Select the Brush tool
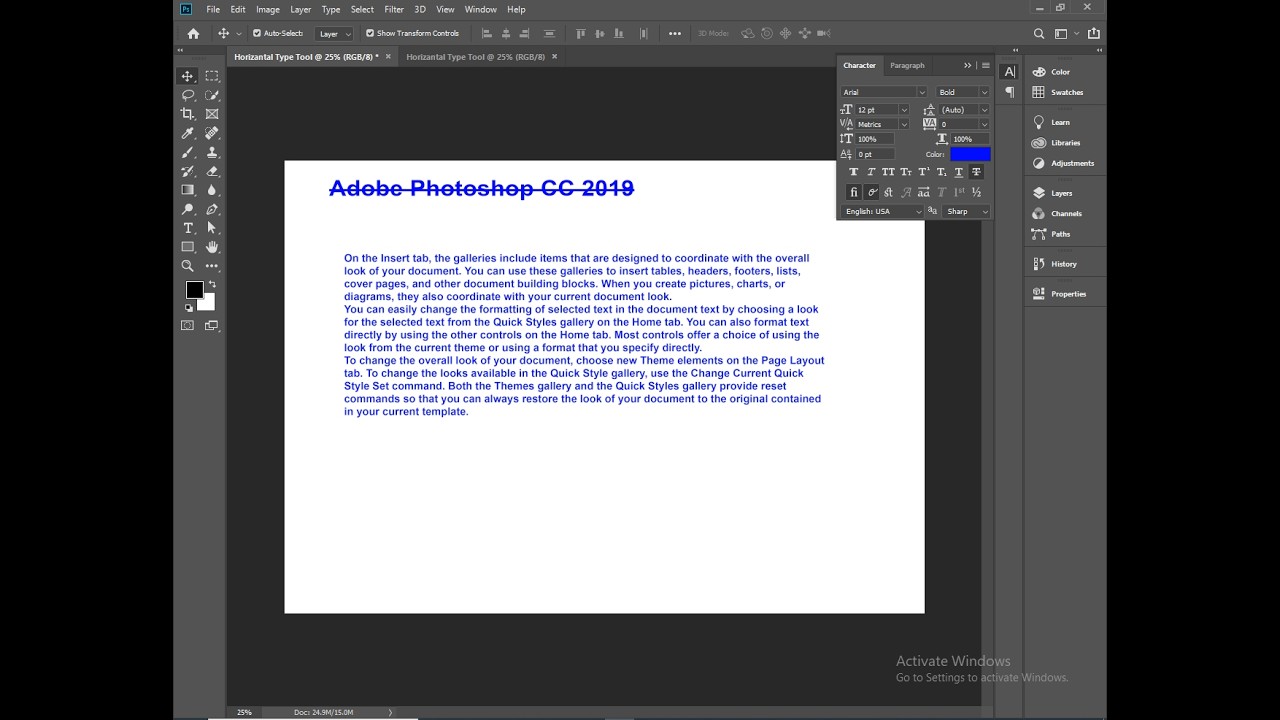Screen dimensions: 1280x720 [187, 152]
